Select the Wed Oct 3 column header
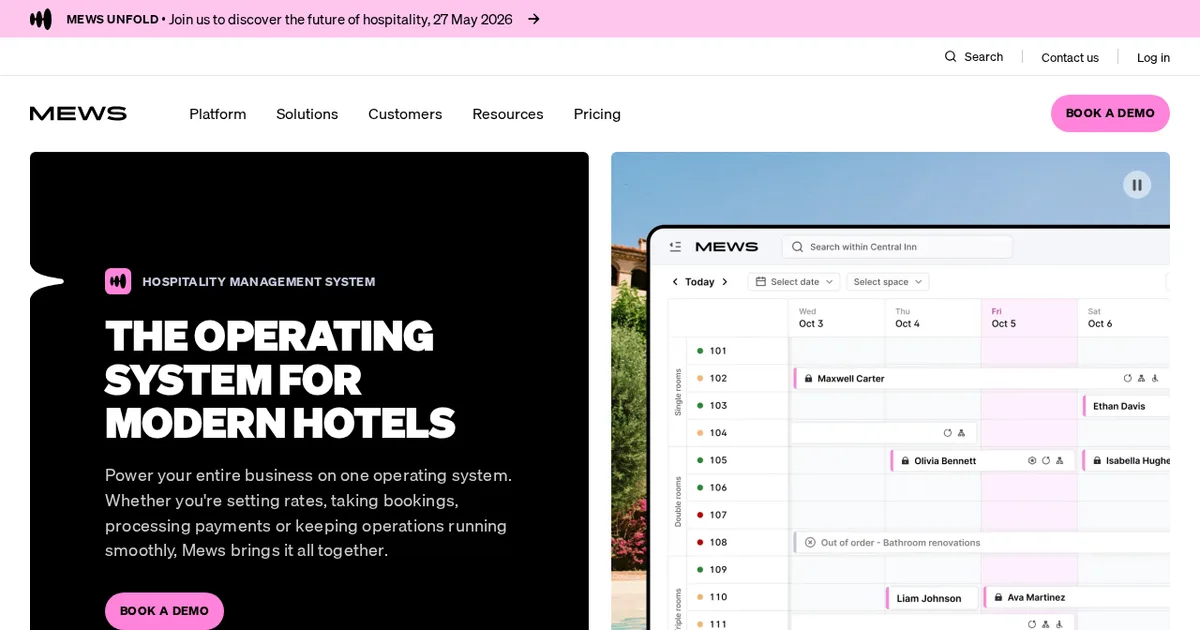 (x=837, y=317)
